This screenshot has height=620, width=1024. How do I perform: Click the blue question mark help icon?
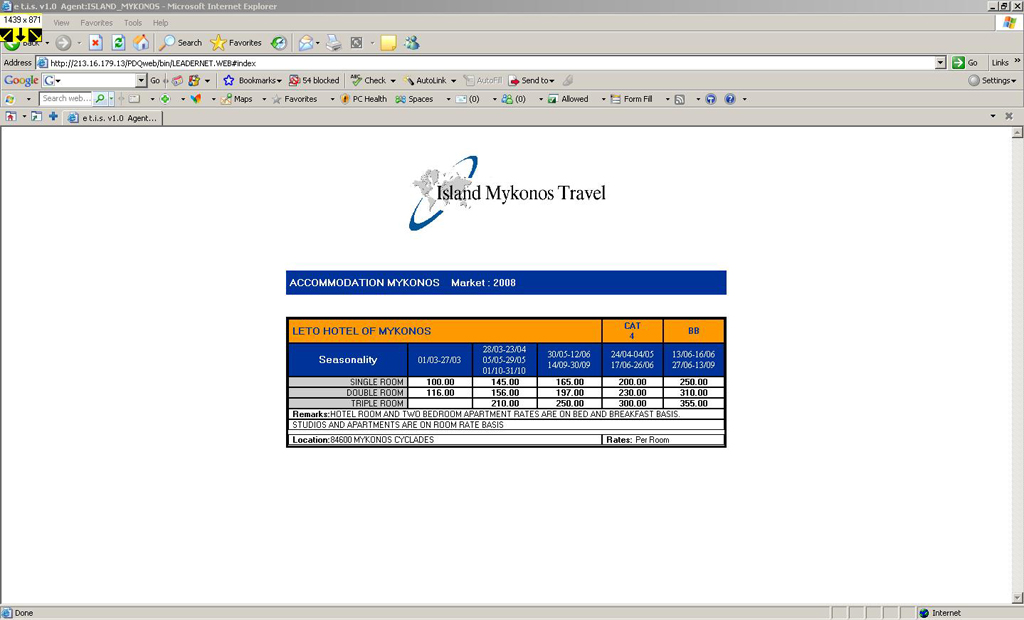[x=730, y=99]
